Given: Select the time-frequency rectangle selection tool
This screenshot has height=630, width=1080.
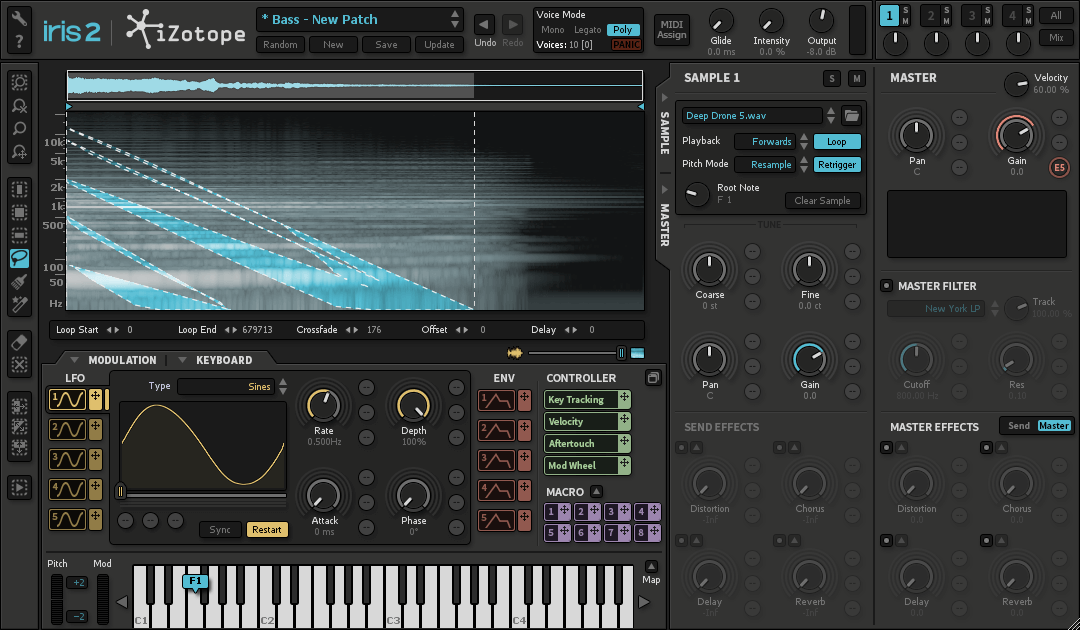Looking at the screenshot, I should pos(19,213).
